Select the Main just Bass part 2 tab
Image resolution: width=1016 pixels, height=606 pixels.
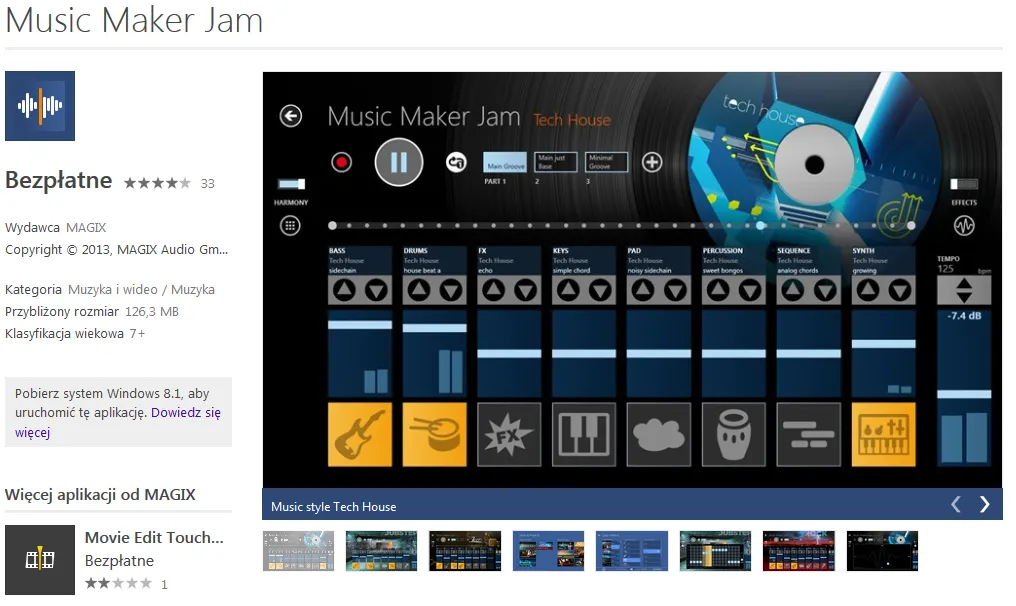point(556,162)
